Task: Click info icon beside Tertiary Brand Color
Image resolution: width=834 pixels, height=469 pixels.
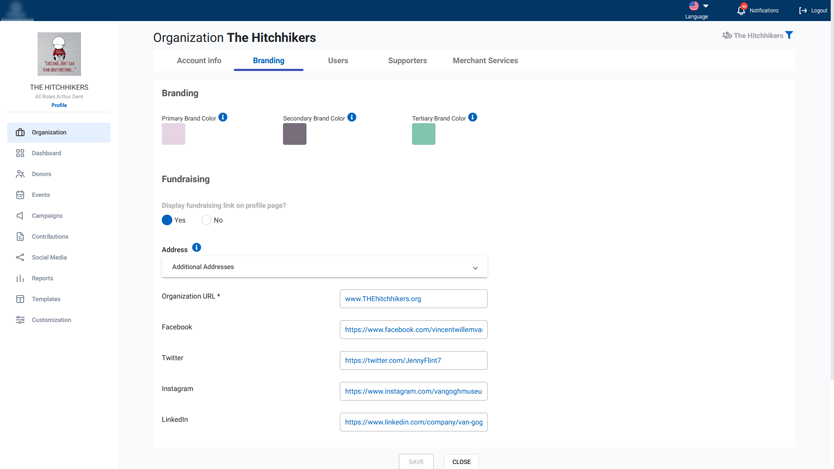Action: point(473,117)
